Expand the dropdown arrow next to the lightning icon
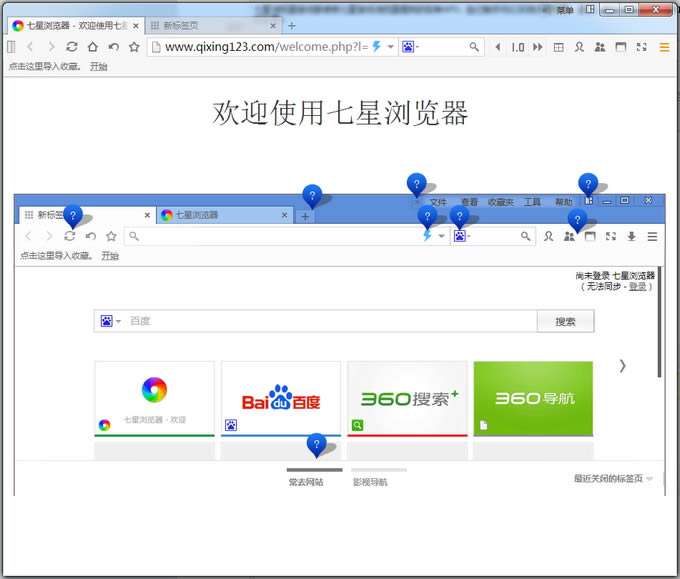 click(x=390, y=47)
